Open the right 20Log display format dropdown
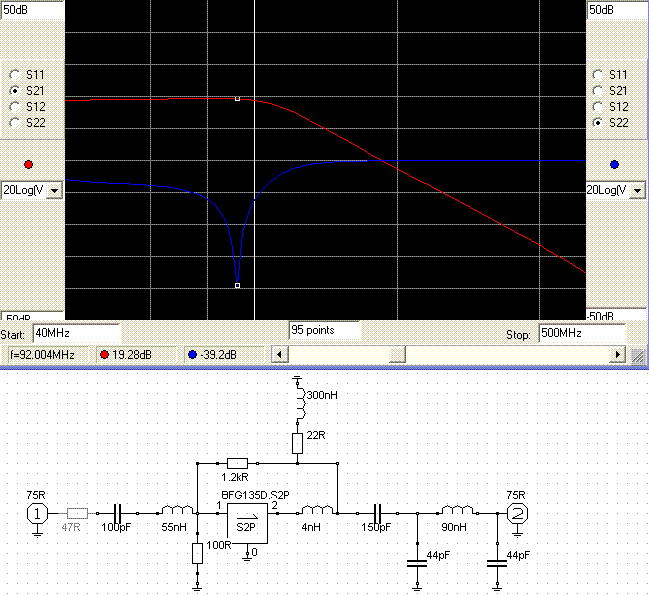Screen dimensions: 649x595 [637, 191]
